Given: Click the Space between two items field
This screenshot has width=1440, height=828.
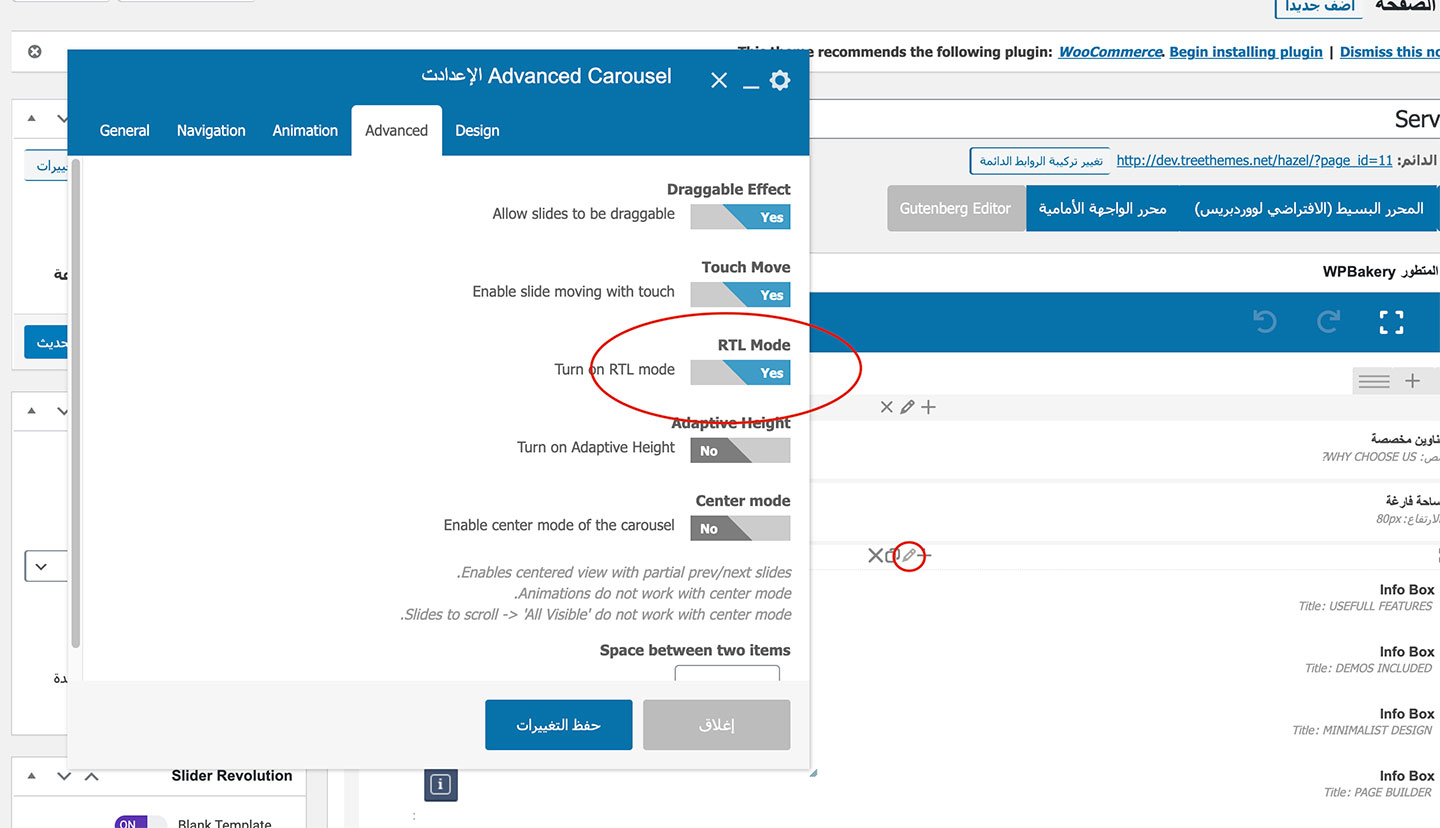Looking at the screenshot, I should (x=727, y=674).
